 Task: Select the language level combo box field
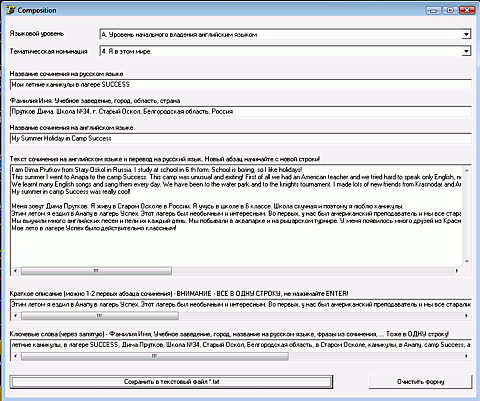[285, 34]
